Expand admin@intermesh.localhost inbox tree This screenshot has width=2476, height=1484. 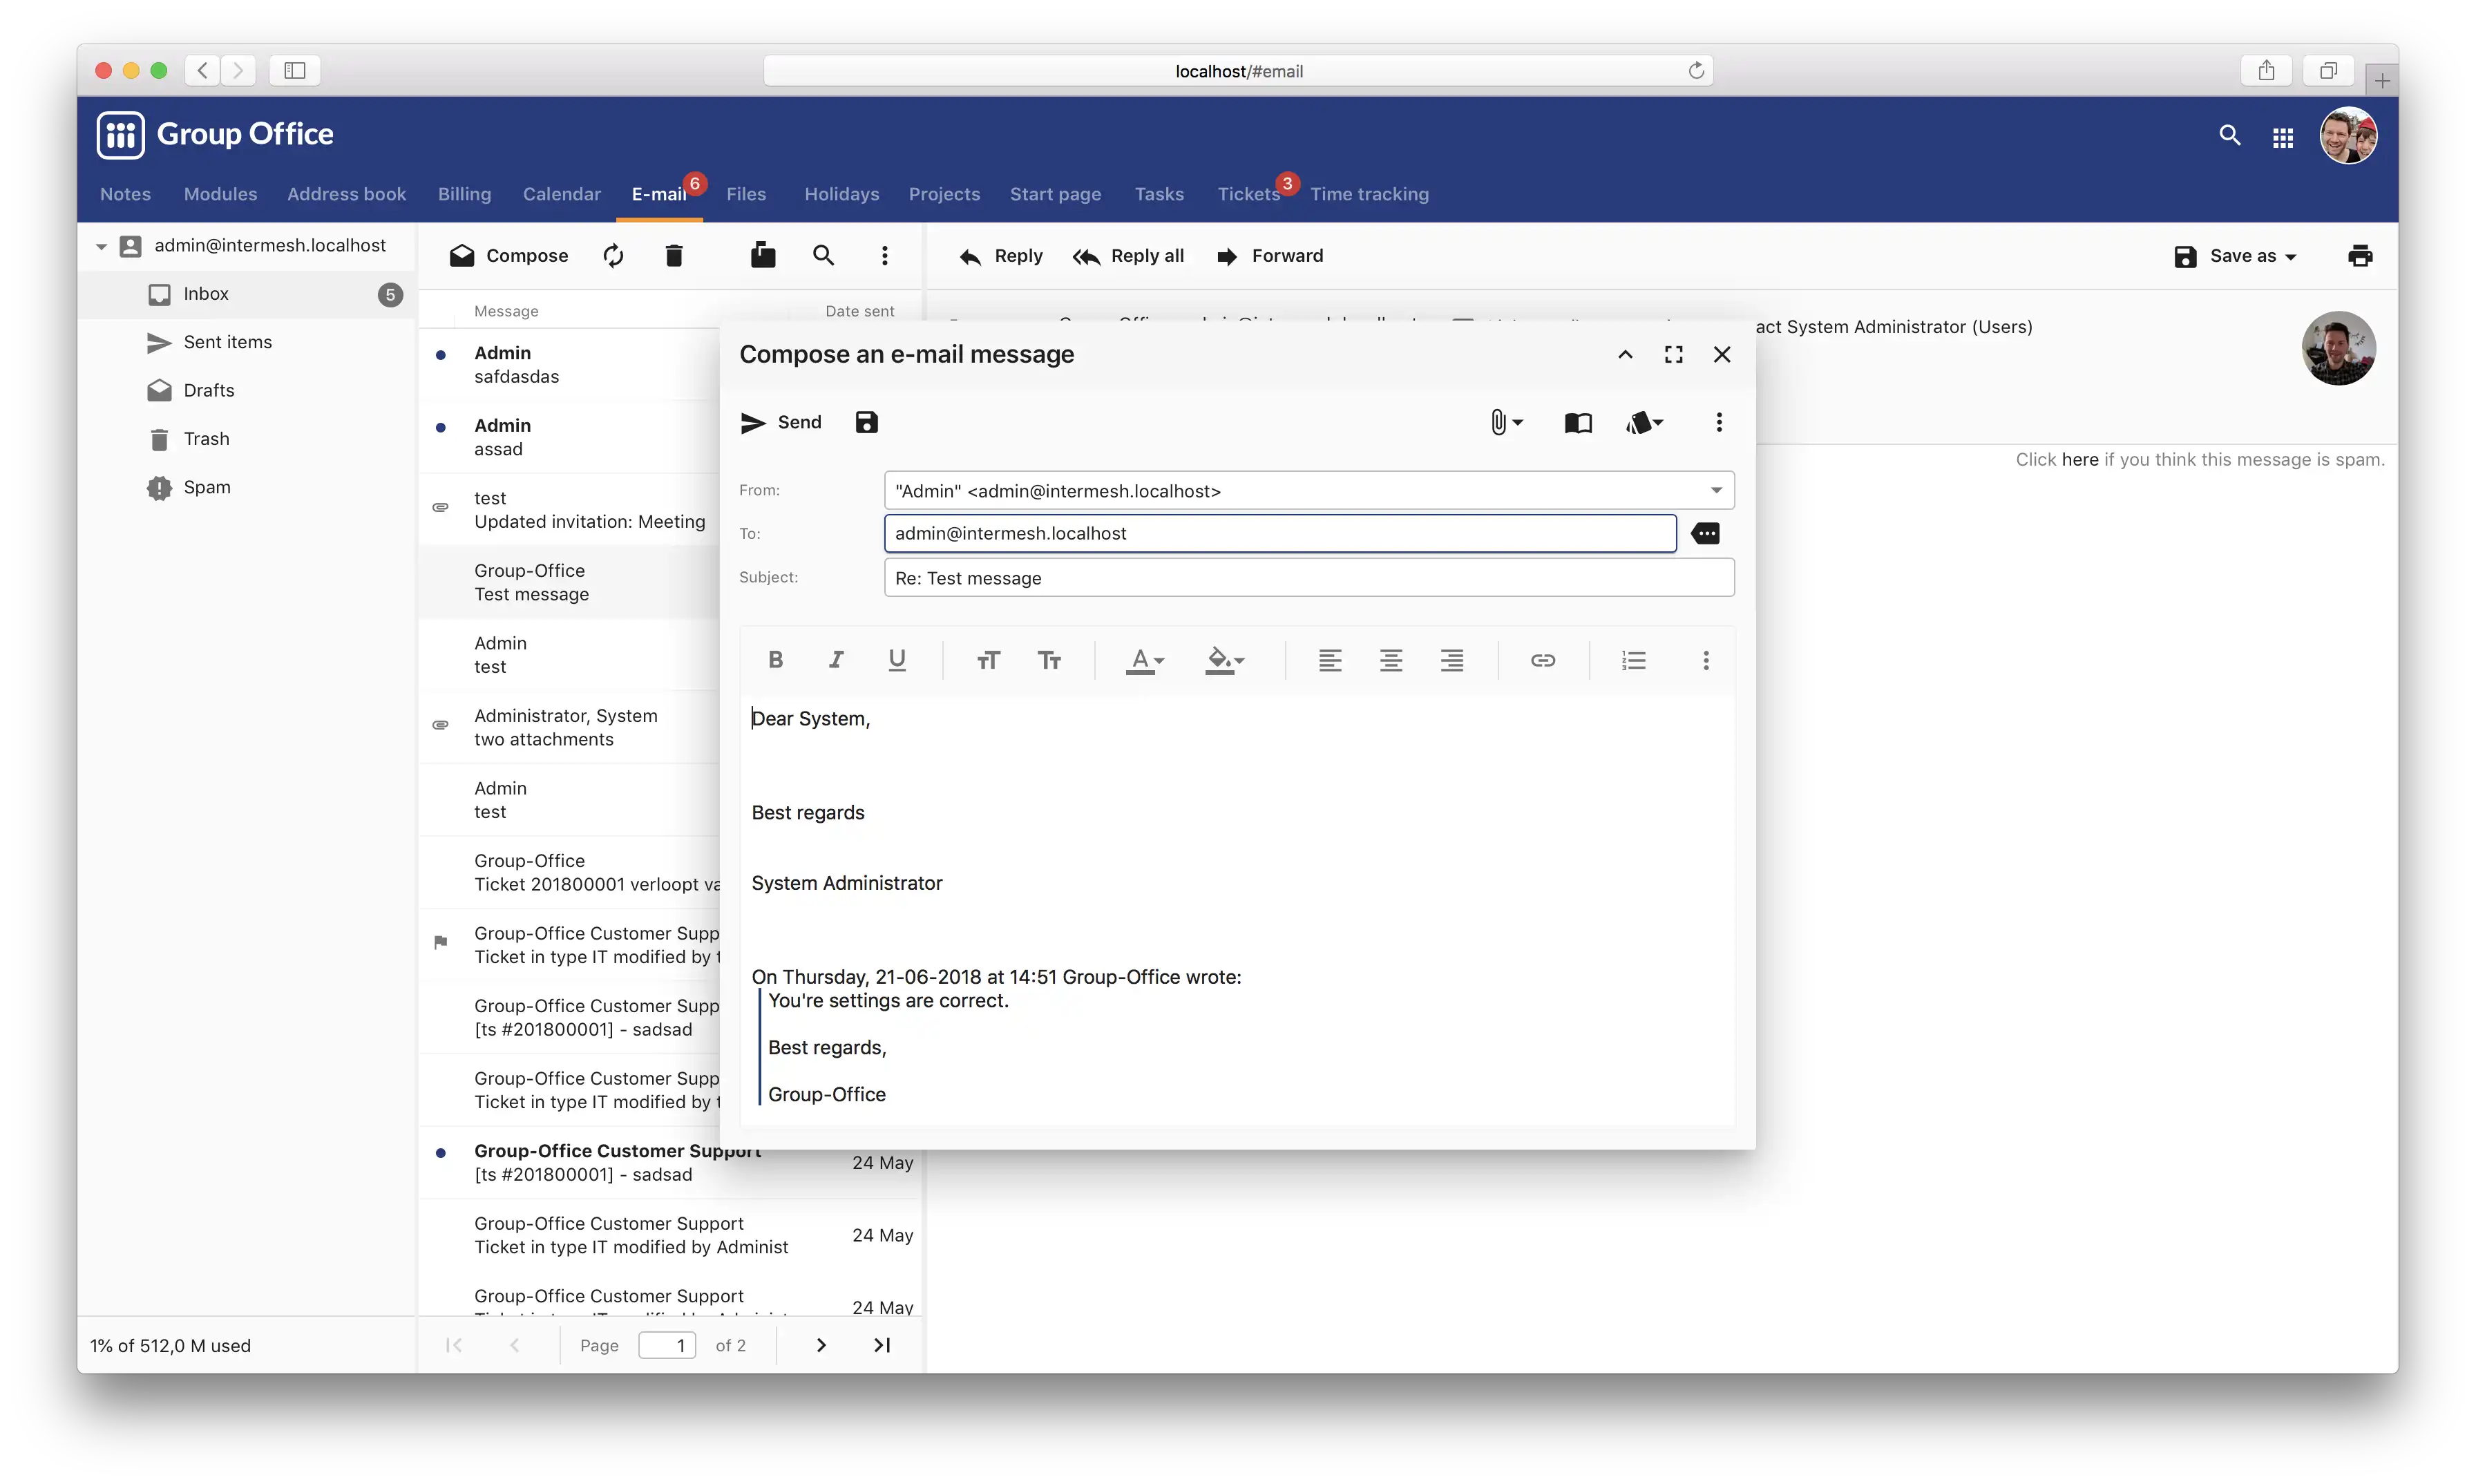click(101, 244)
